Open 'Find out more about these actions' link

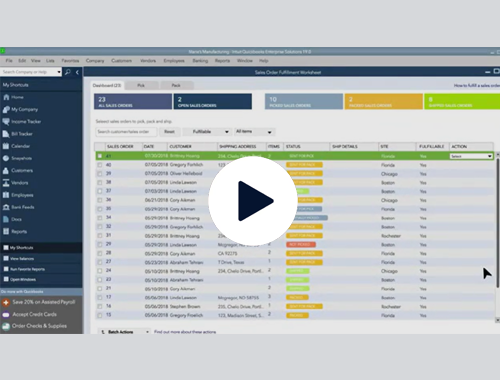pyautogui.click(x=185, y=332)
